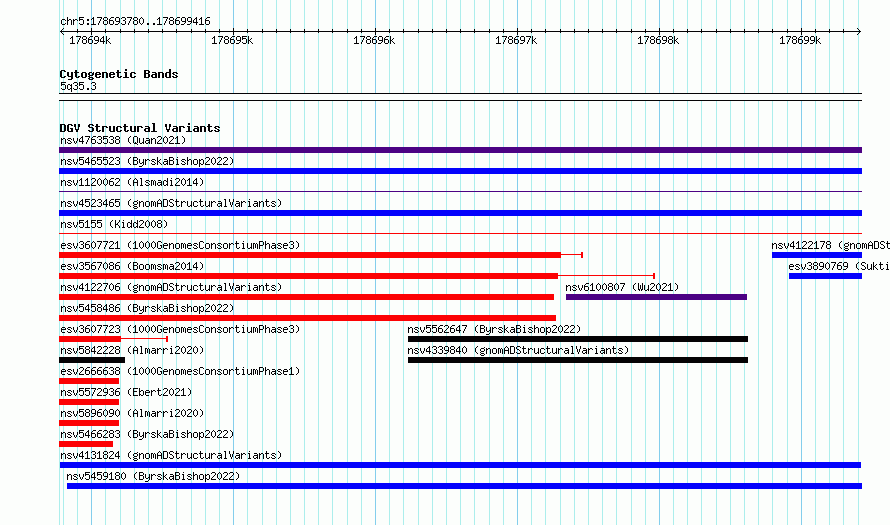Open nsv1120062 (Alsmadi2014) variant label
The width and height of the screenshot is (890, 525).
pos(132,182)
